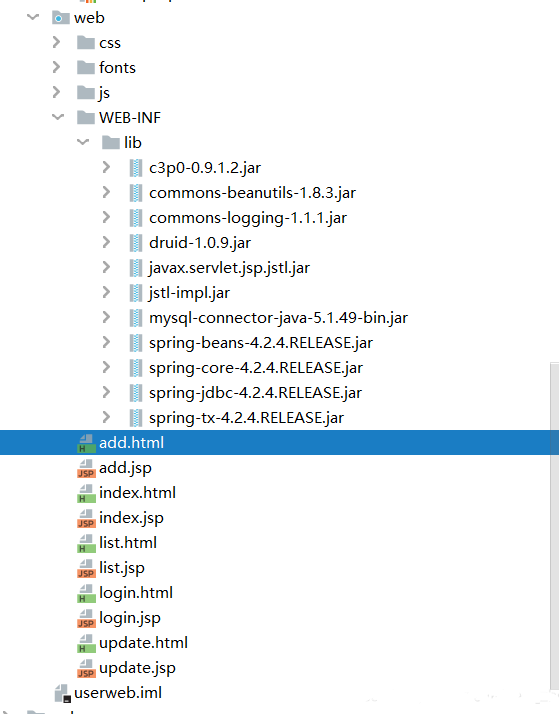The width and height of the screenshot is (559, 714).
Task: Select commons-beanutils-1.8.3.jar entry
Action: [252, 193]
